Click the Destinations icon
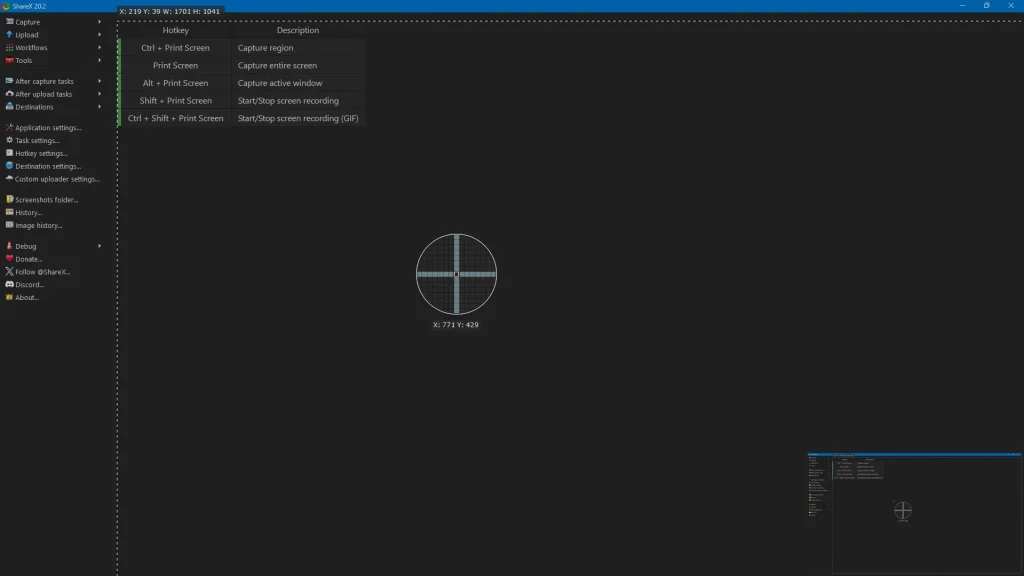 pyautogui.click(x=9, y=106)
